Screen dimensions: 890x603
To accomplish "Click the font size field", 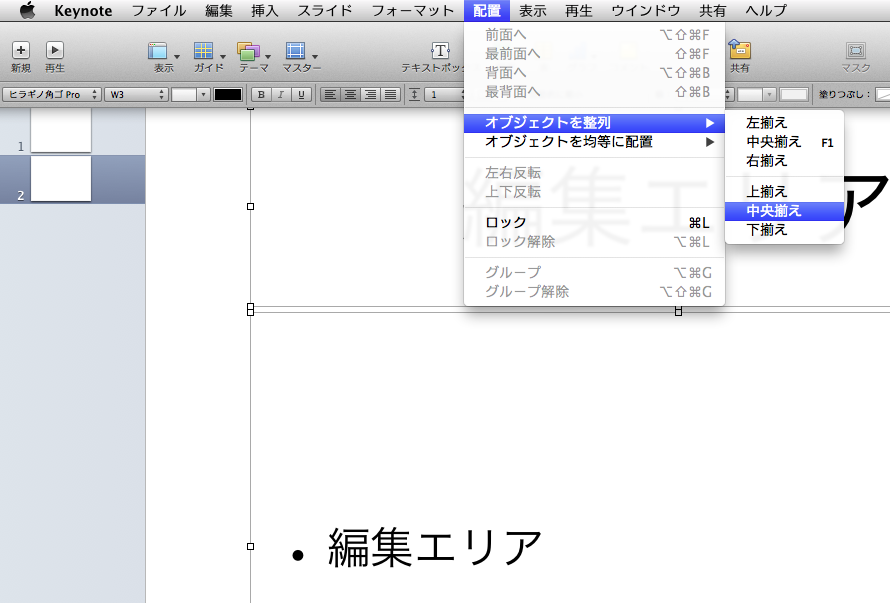I will point(183,94).
